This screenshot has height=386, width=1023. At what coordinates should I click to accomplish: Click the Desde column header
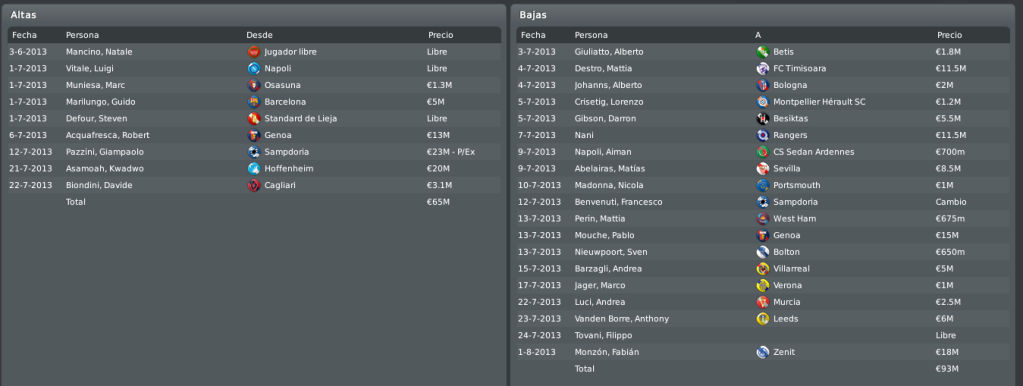coord(259,35)
